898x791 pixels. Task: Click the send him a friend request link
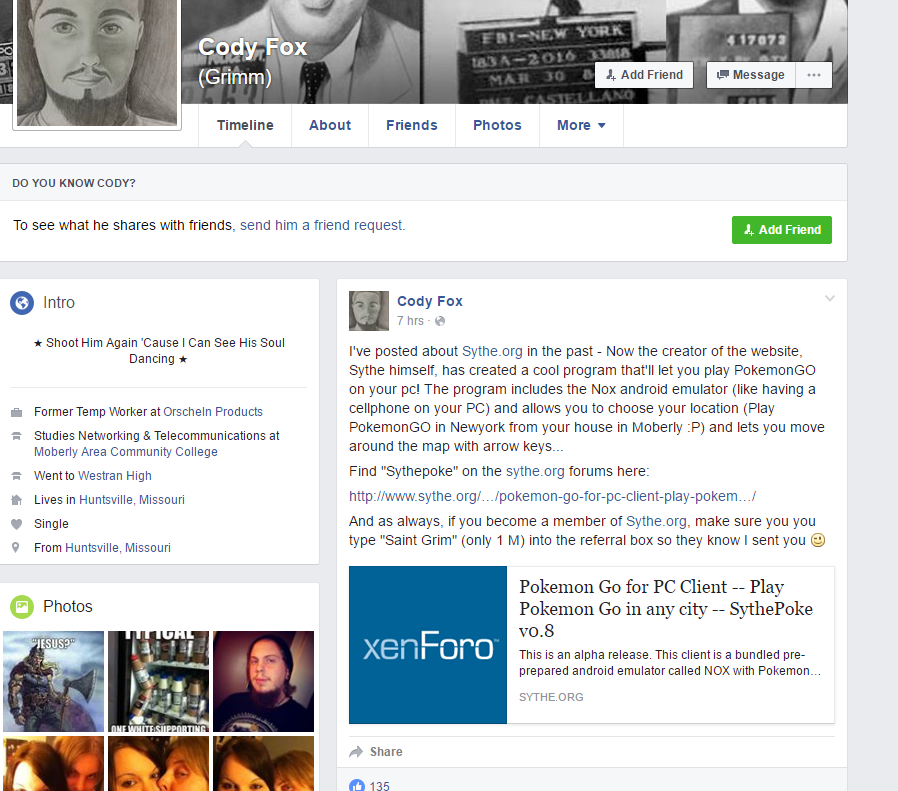[322, 225]
